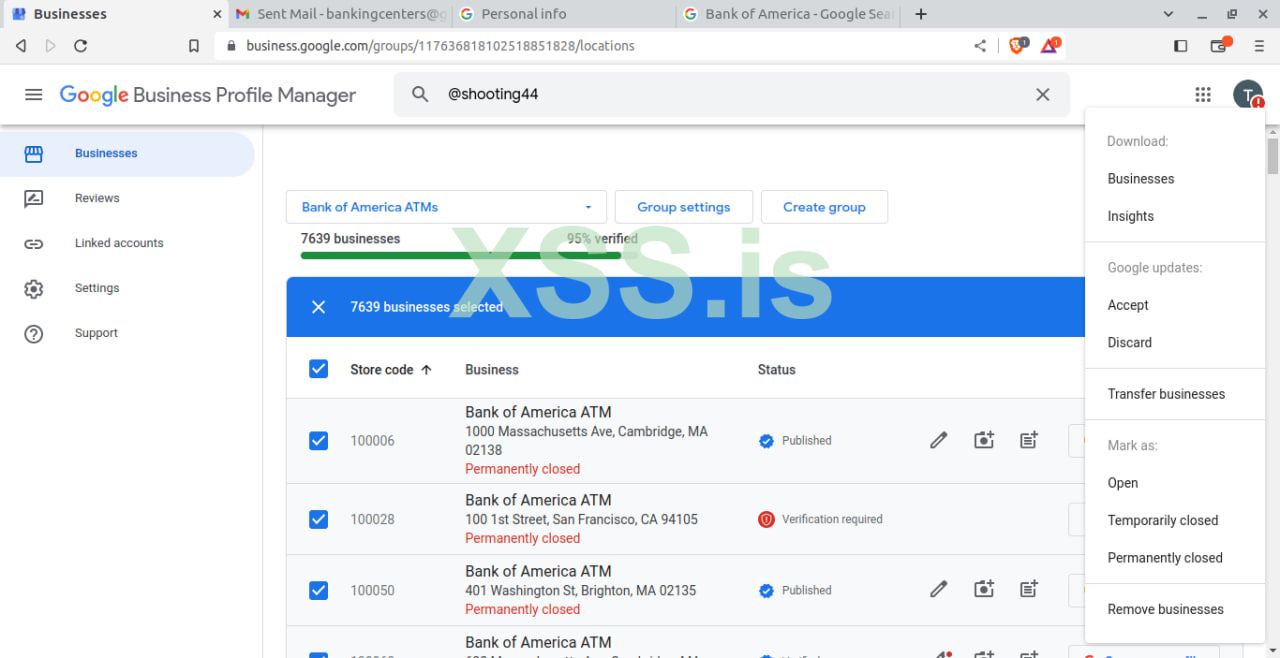Click the Support question mark icon
The width and height of the screenshot is (1280, 658).
(34, 333)
